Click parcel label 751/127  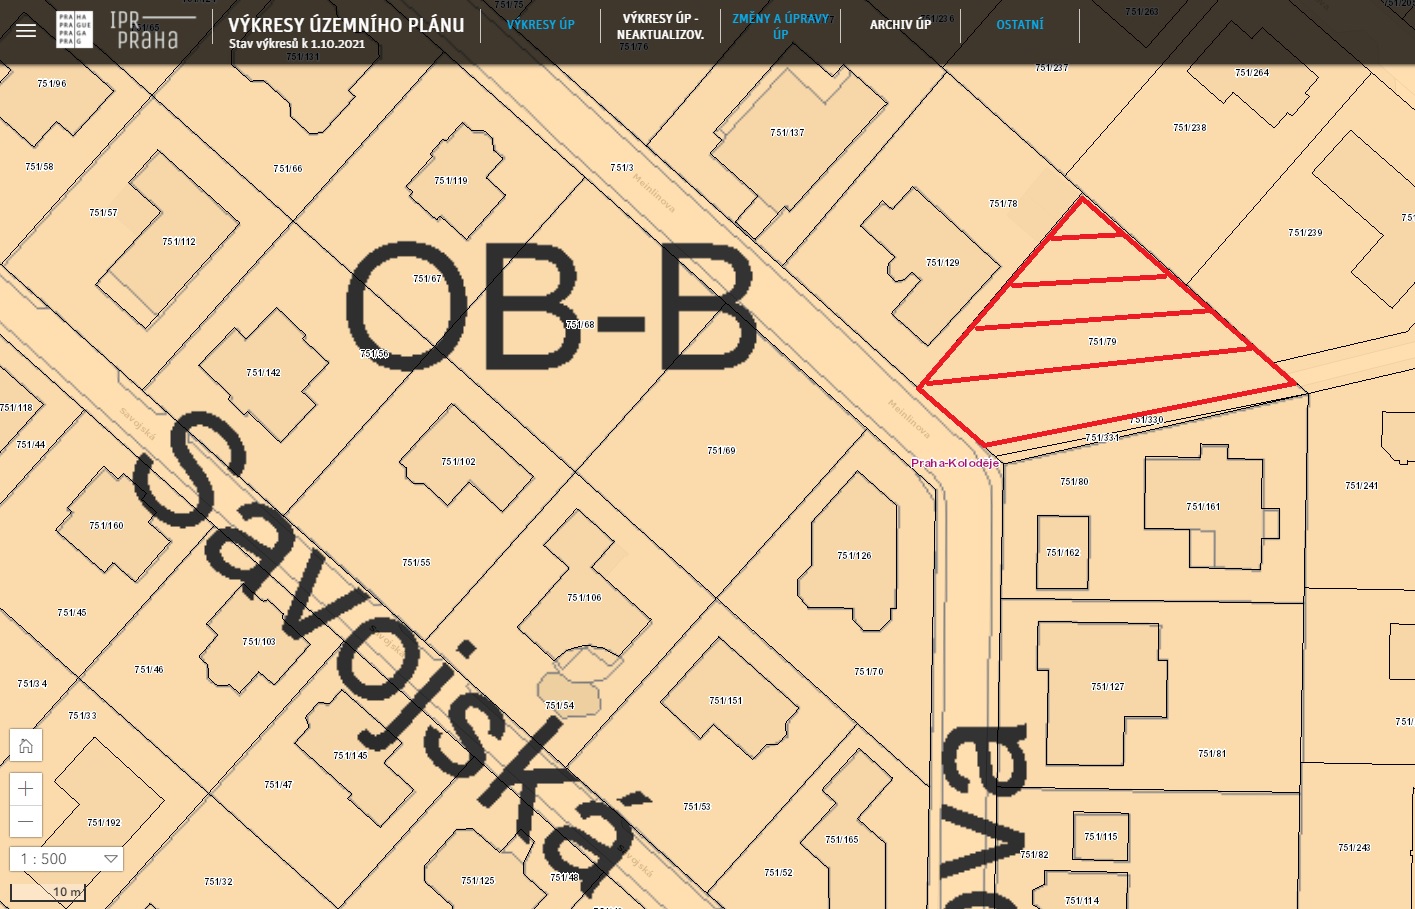1108,687
